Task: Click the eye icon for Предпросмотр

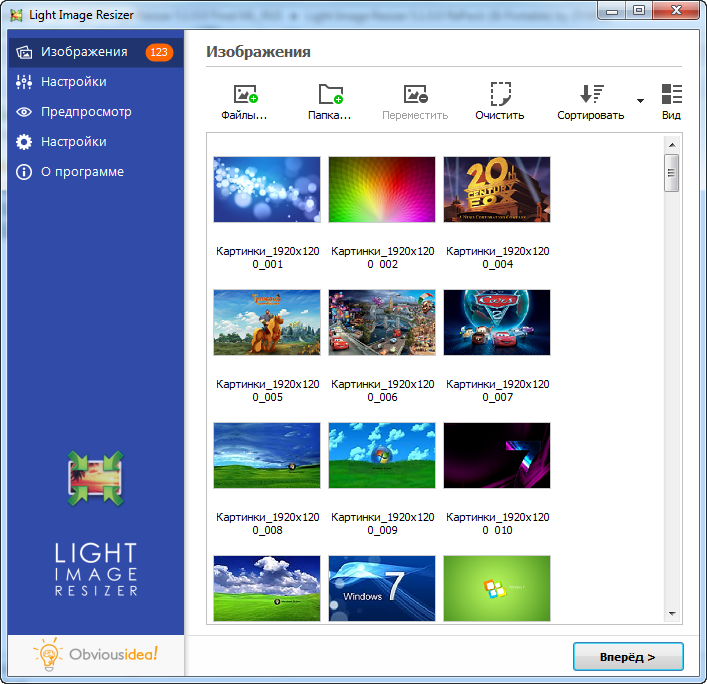Action: 24,112
